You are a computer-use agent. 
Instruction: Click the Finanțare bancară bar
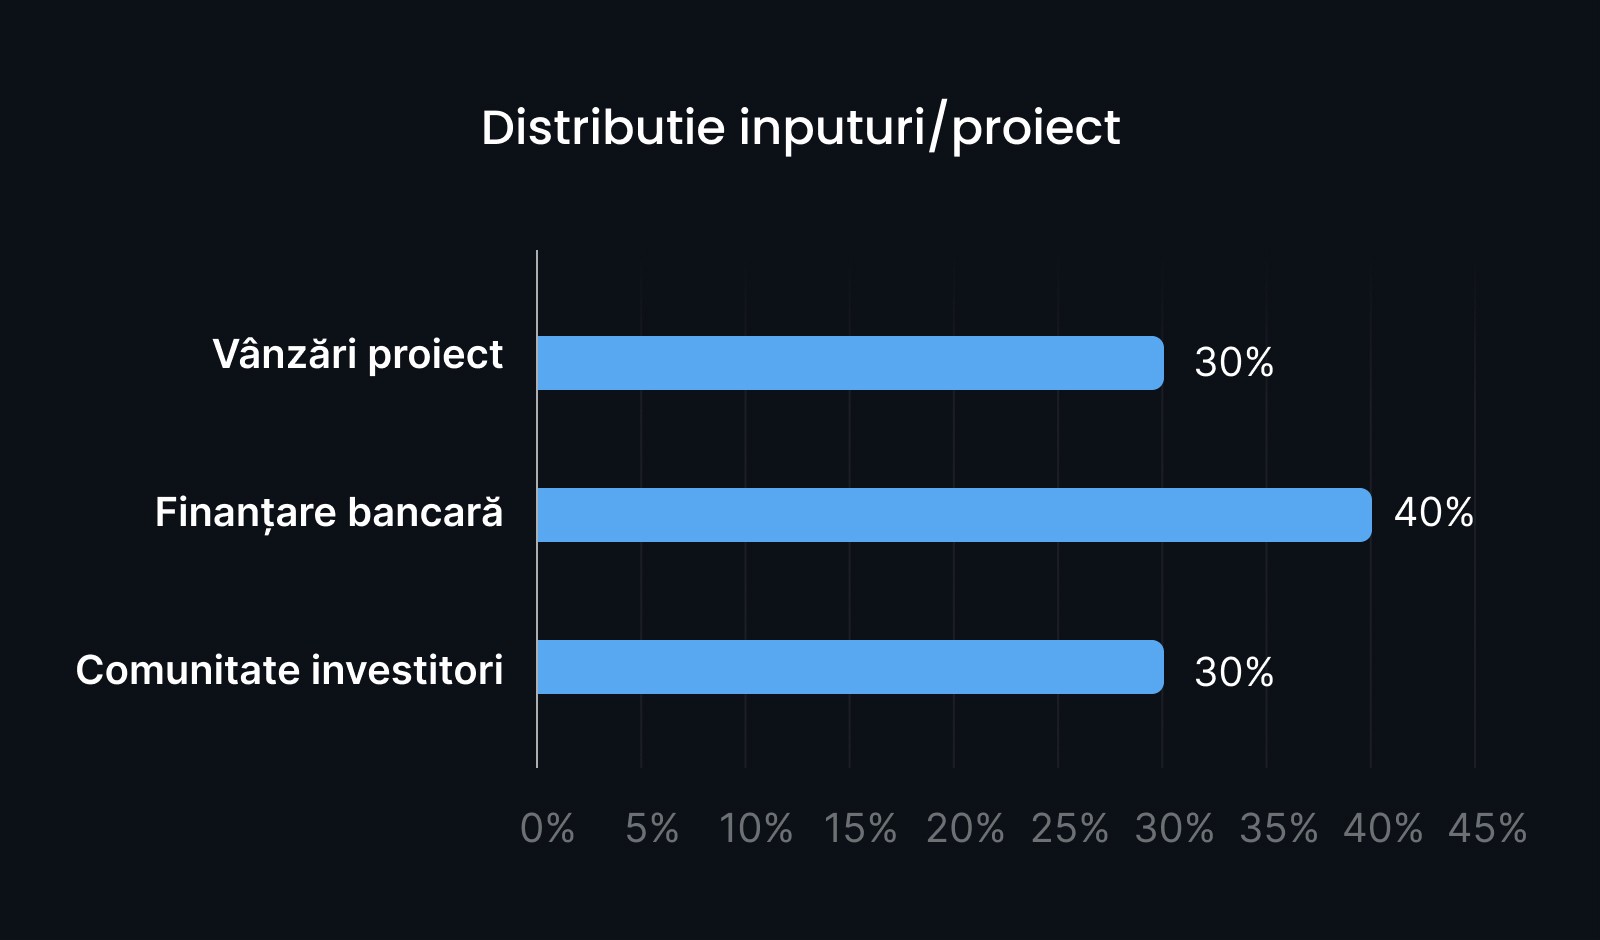[954, 515]
